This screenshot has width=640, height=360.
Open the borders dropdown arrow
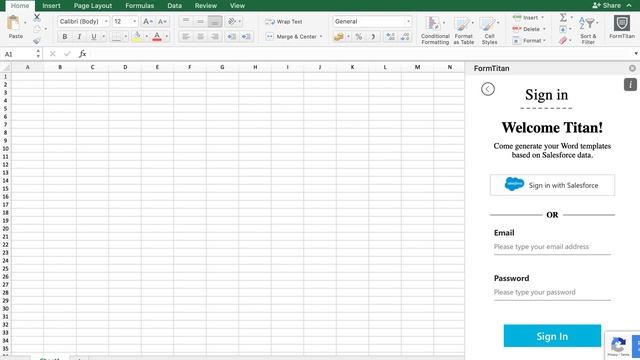125,37
